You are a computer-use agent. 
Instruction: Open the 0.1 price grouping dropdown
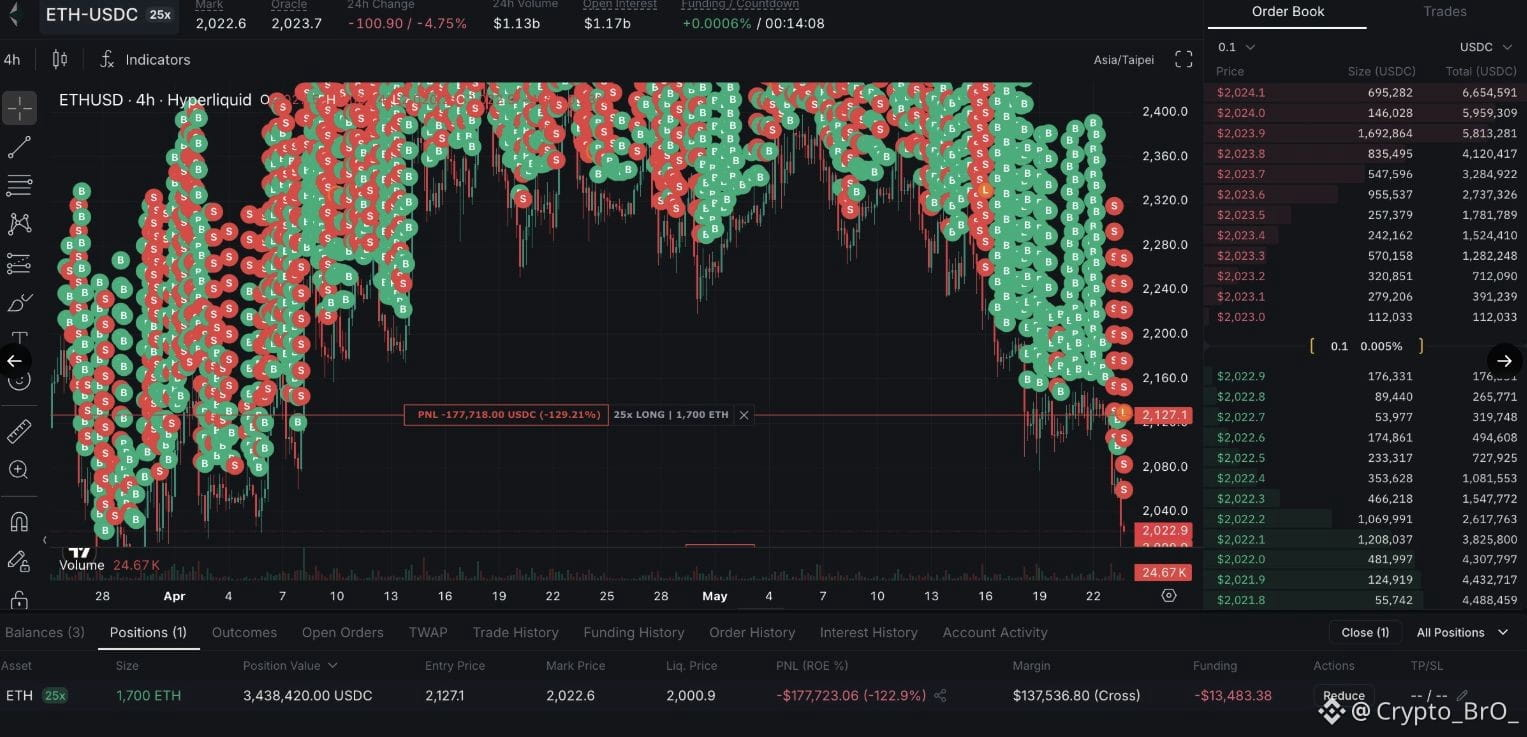tap(1236, 47)
